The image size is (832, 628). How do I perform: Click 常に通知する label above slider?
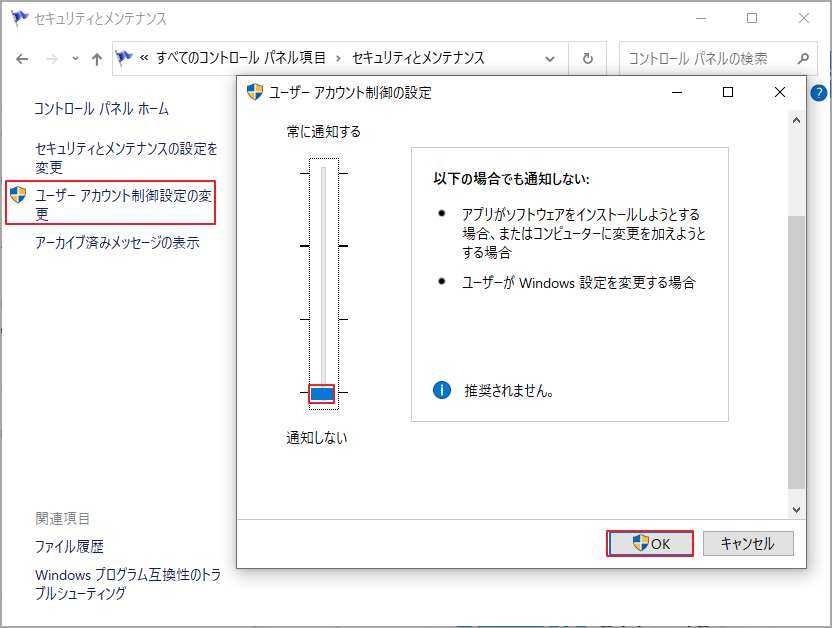pyautogui.click(x=323, y=132)
